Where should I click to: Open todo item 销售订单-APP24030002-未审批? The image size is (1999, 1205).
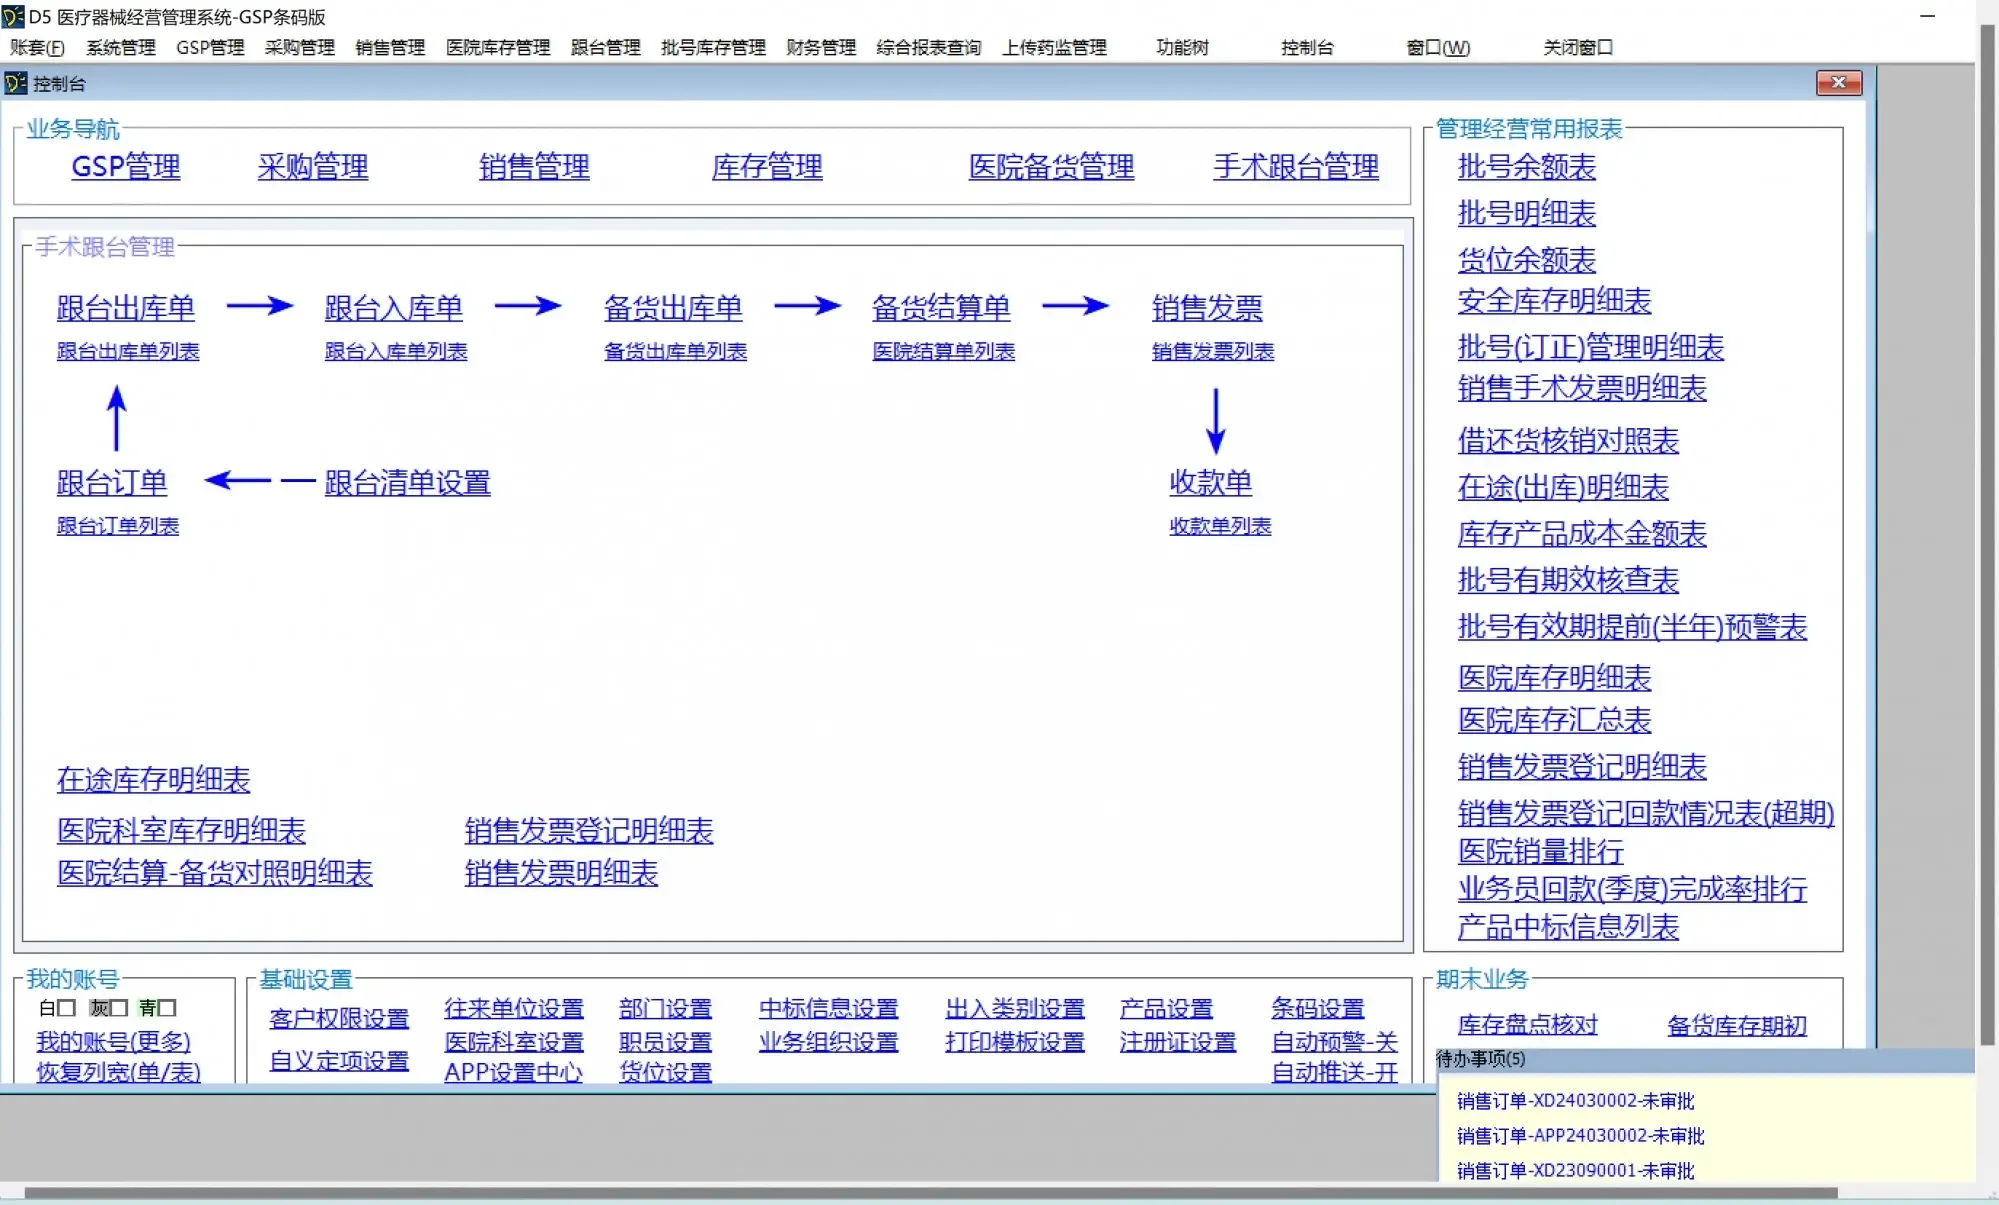tap(1580, 1136)
